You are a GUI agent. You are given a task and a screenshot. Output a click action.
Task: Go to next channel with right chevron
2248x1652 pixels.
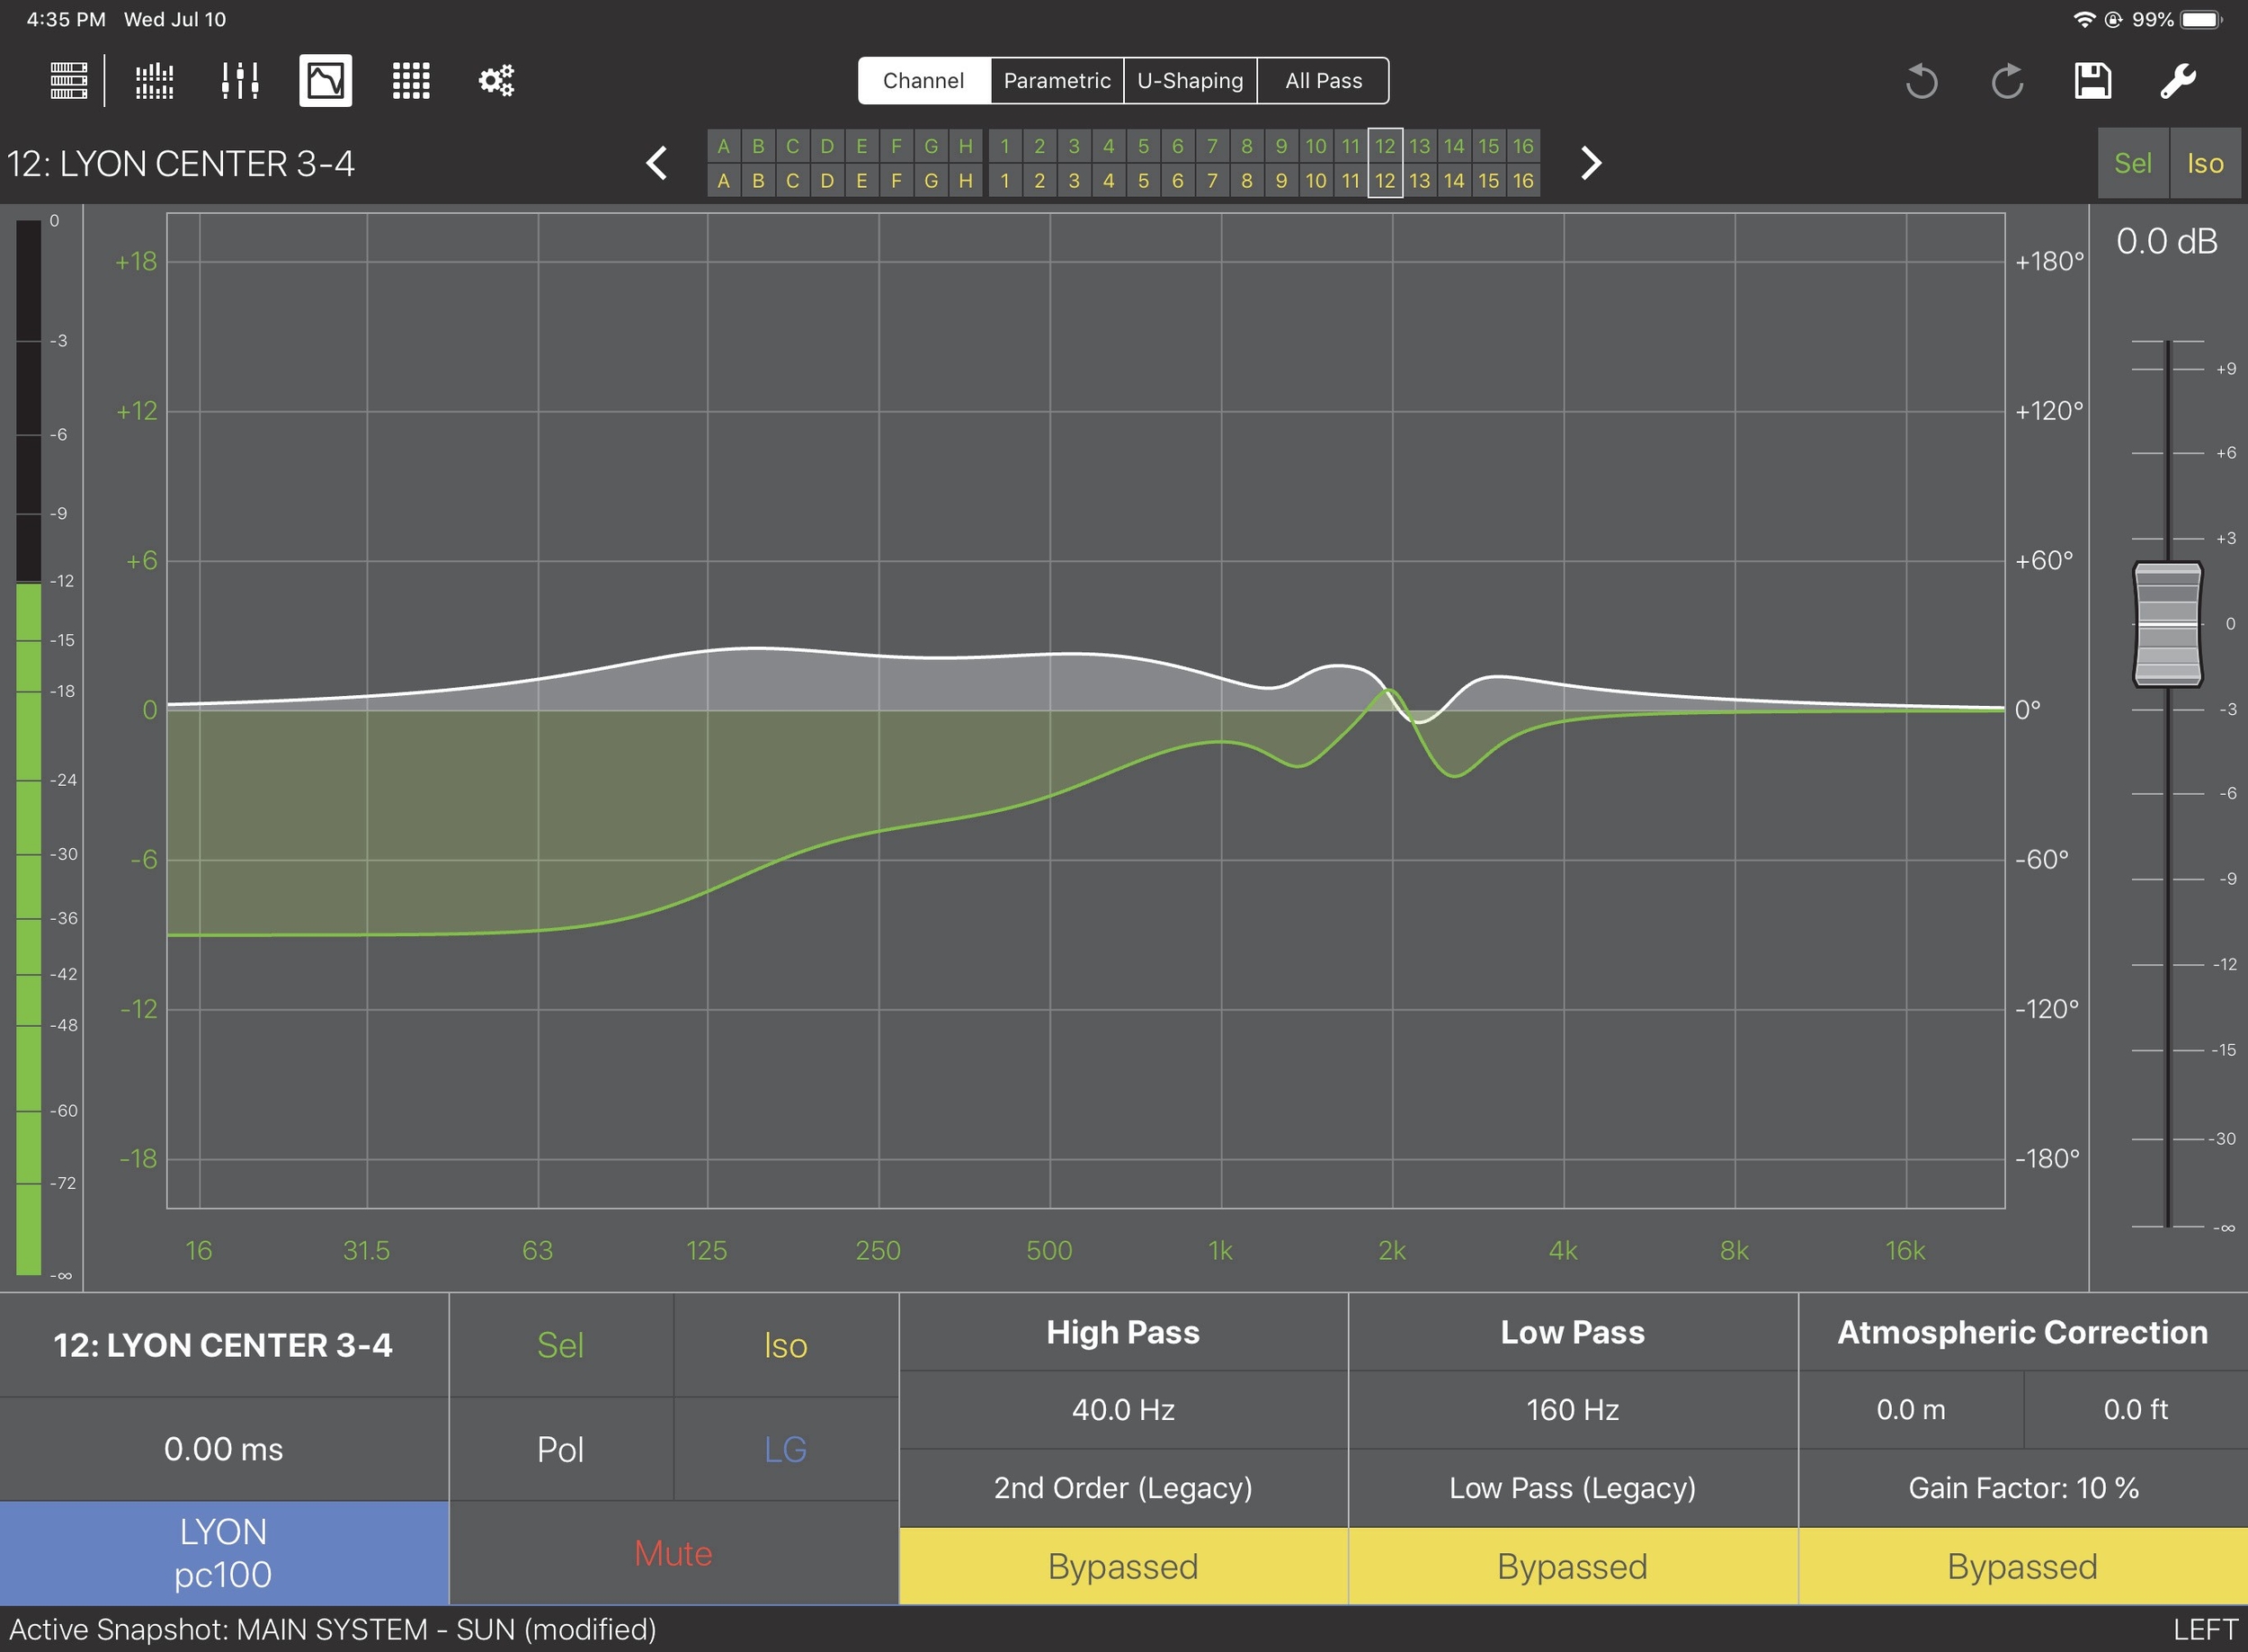(1591, 163)
